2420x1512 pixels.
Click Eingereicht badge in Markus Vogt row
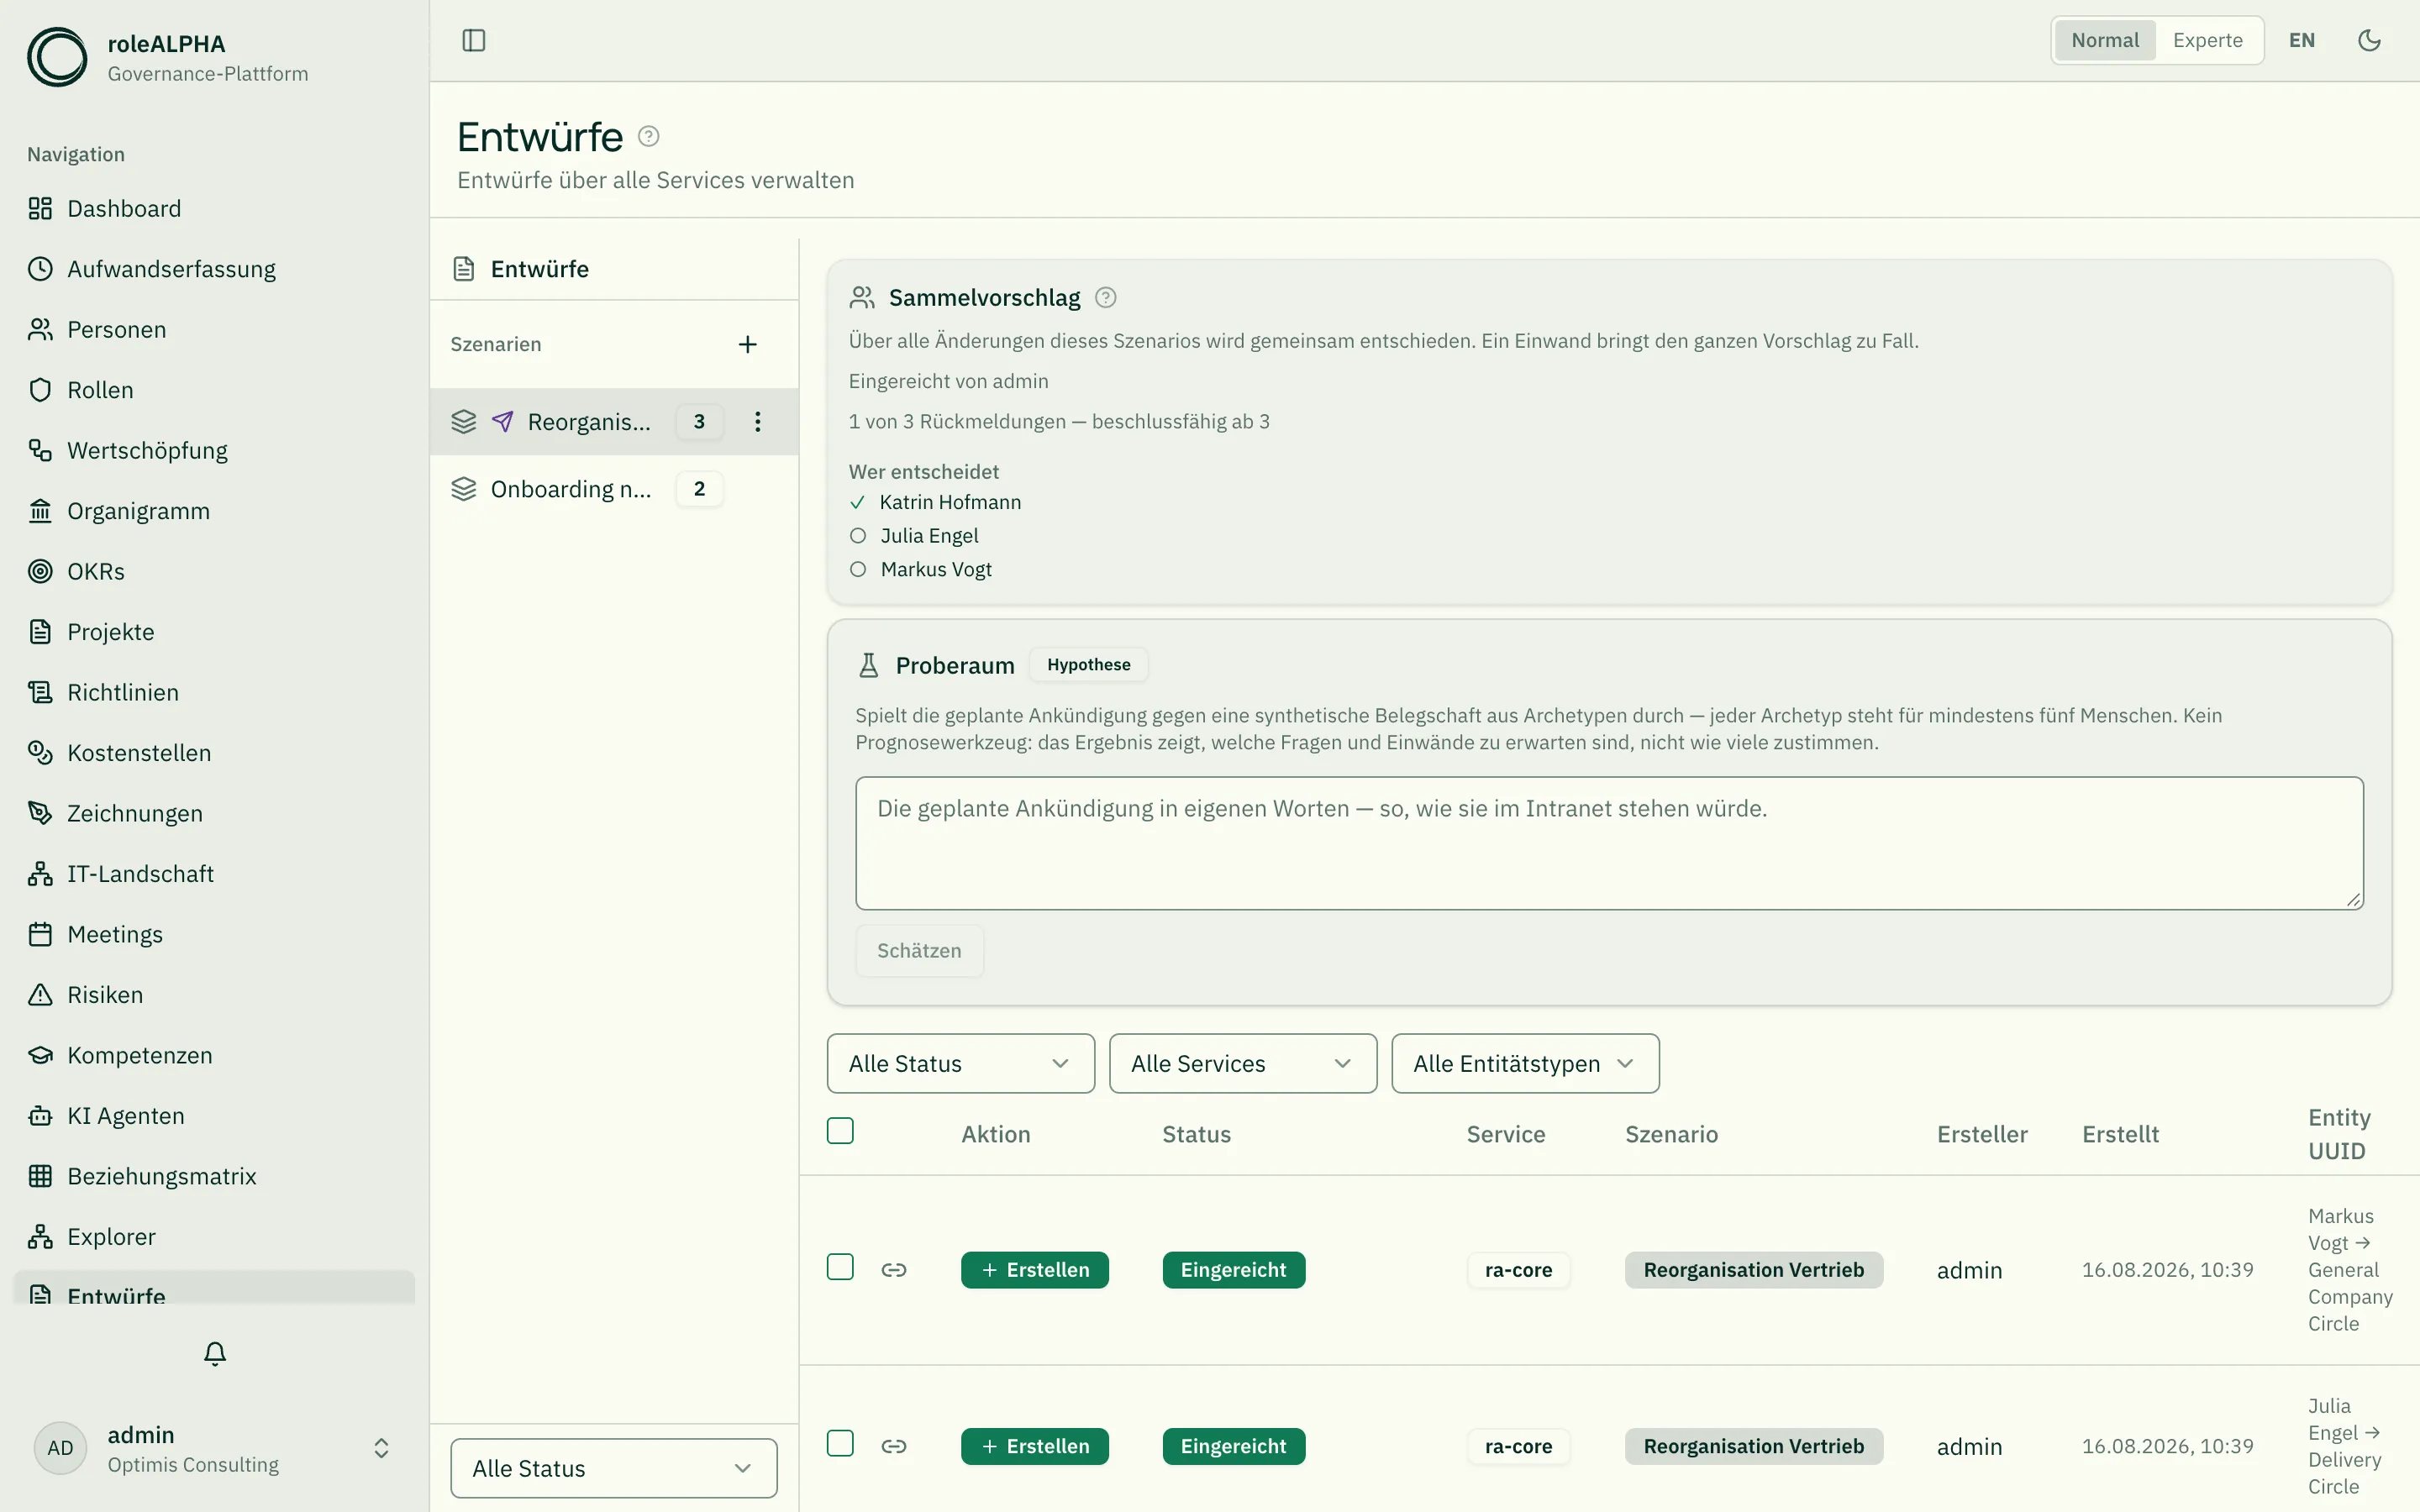tap(1233, 1269)
